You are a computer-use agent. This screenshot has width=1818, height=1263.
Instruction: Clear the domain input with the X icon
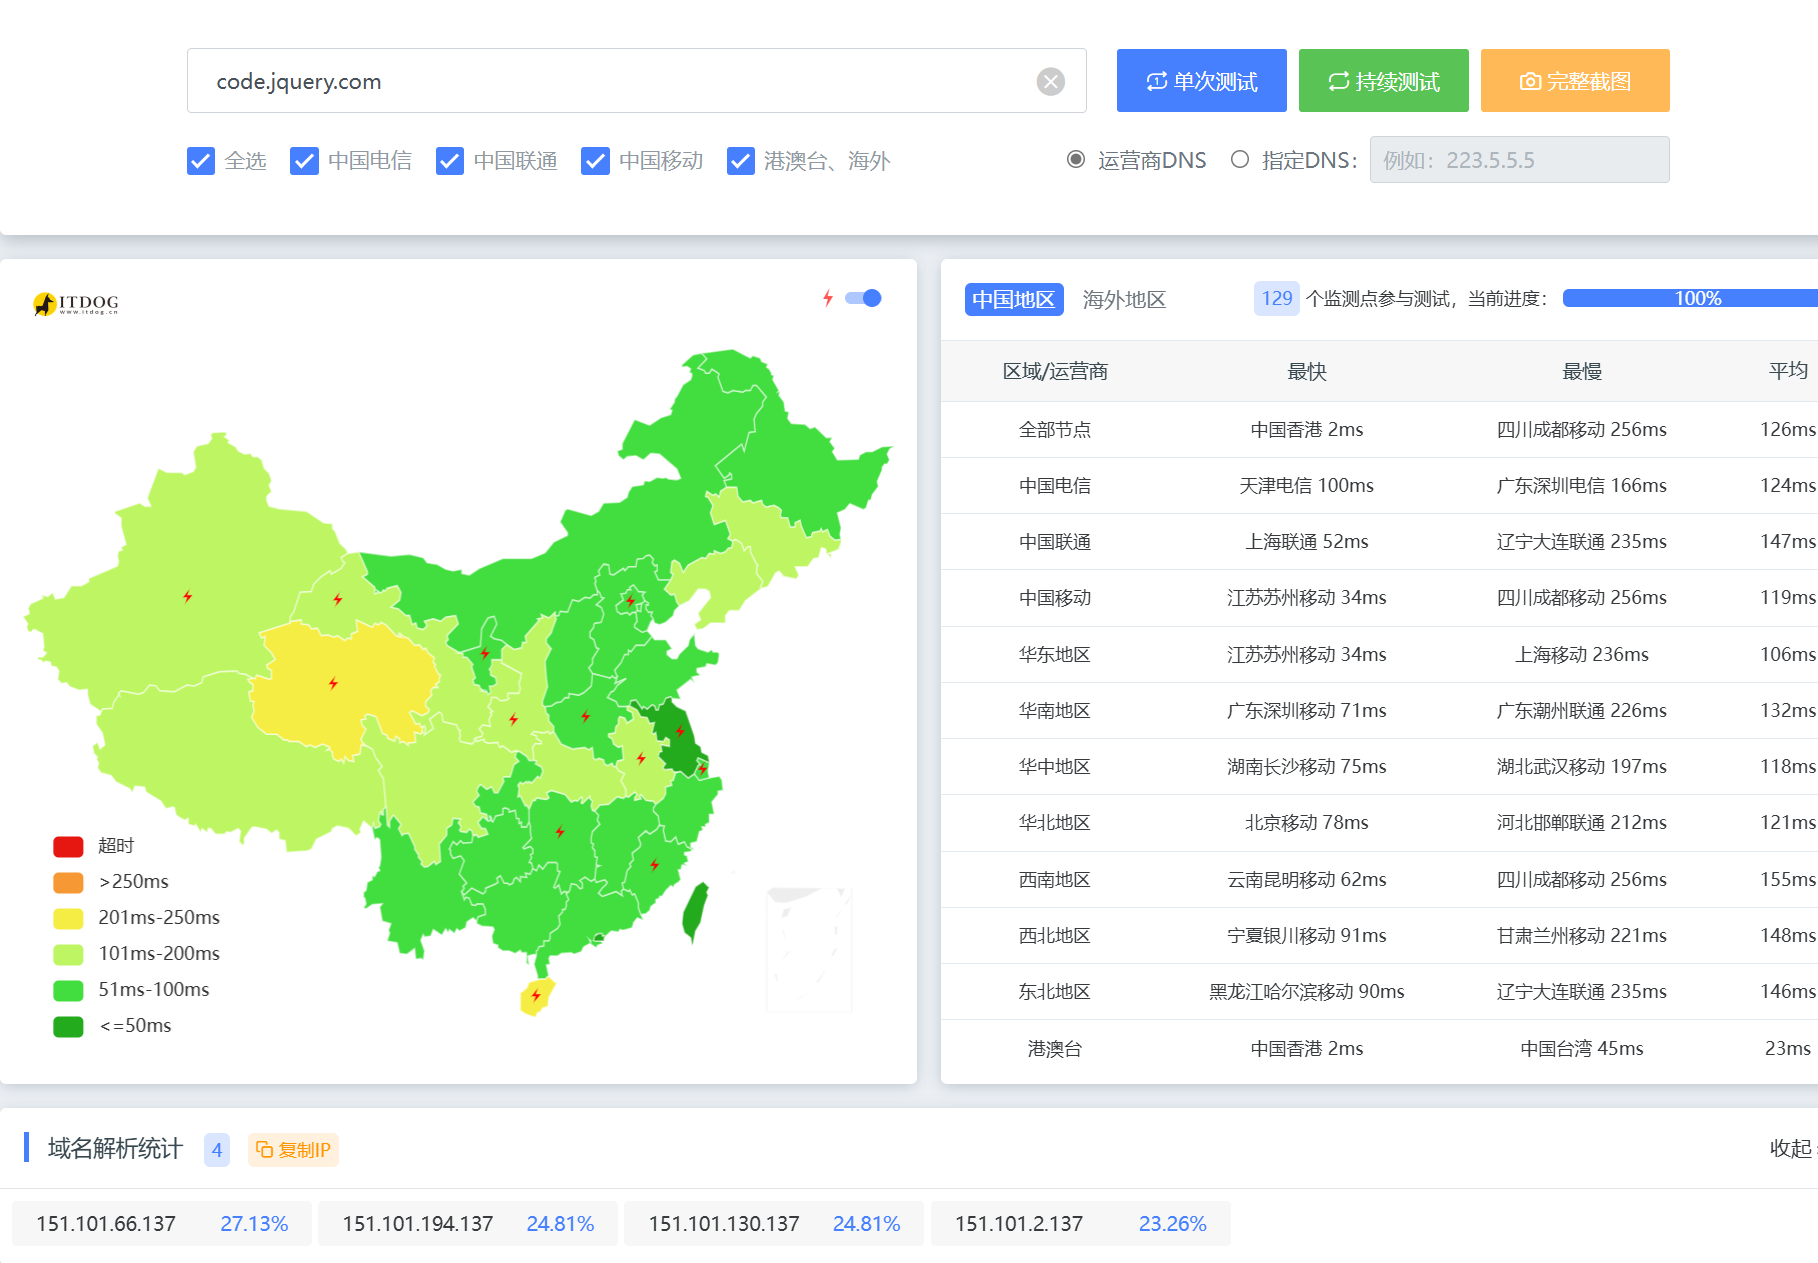pyautogui.click(x=1050, y=81)
